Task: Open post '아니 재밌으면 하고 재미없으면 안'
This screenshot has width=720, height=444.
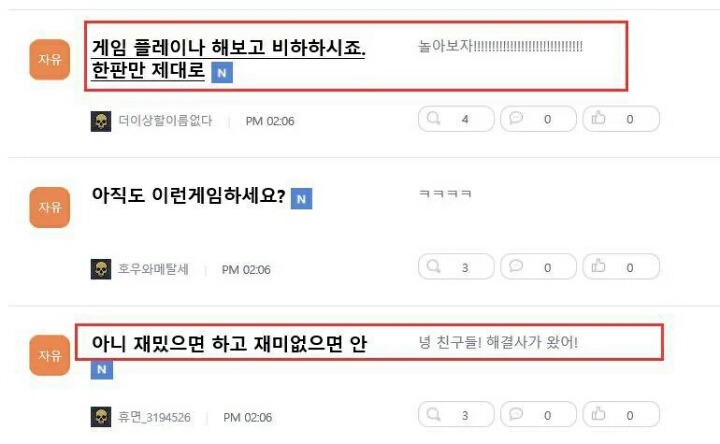Action: click(229, 343)
